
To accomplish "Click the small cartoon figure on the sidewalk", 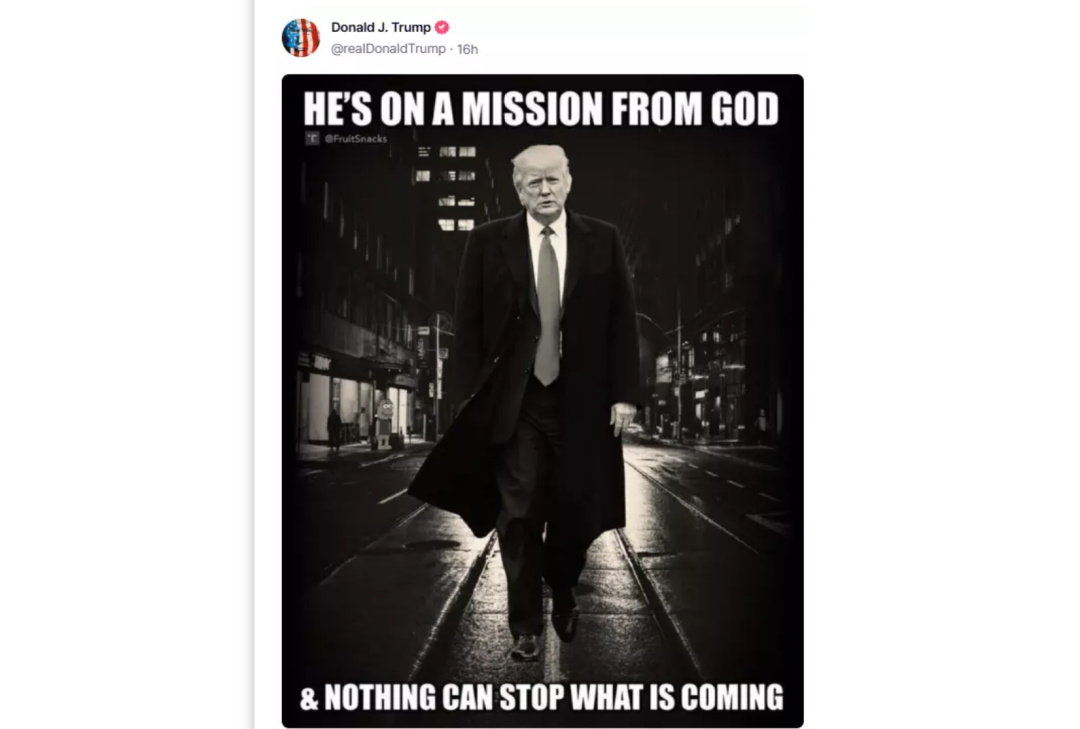I will click(384, 423).
